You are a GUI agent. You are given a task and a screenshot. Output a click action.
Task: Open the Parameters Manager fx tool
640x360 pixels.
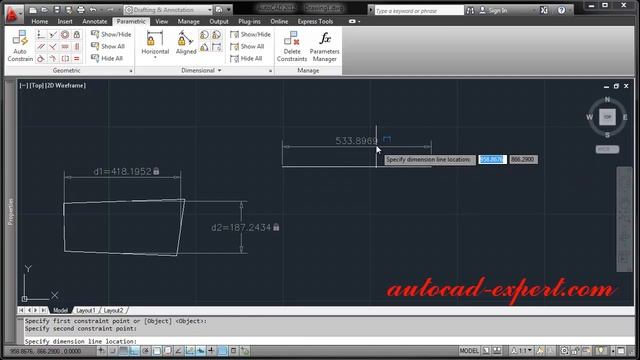click(324, 46)
